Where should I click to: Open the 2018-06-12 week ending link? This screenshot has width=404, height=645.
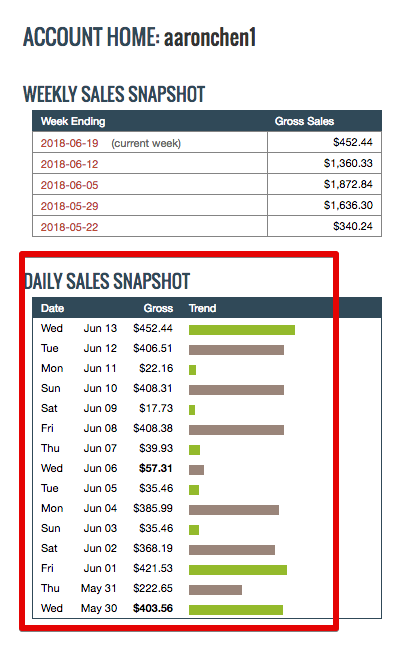[69, 164]
